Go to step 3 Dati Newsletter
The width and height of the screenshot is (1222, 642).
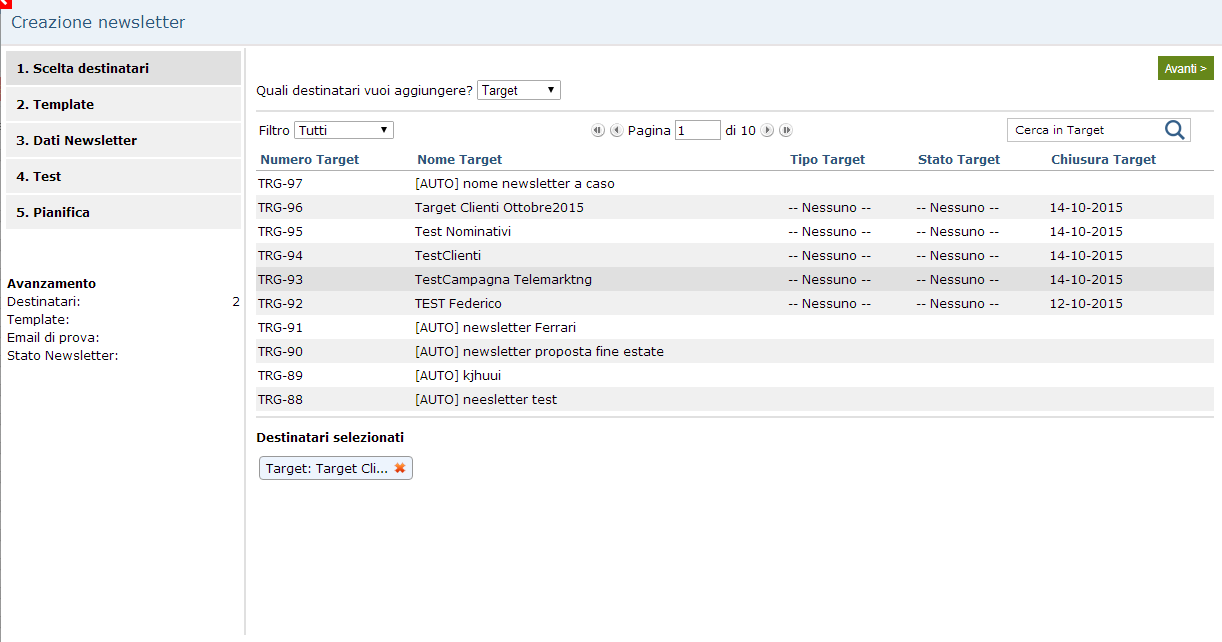coord(123,140)
